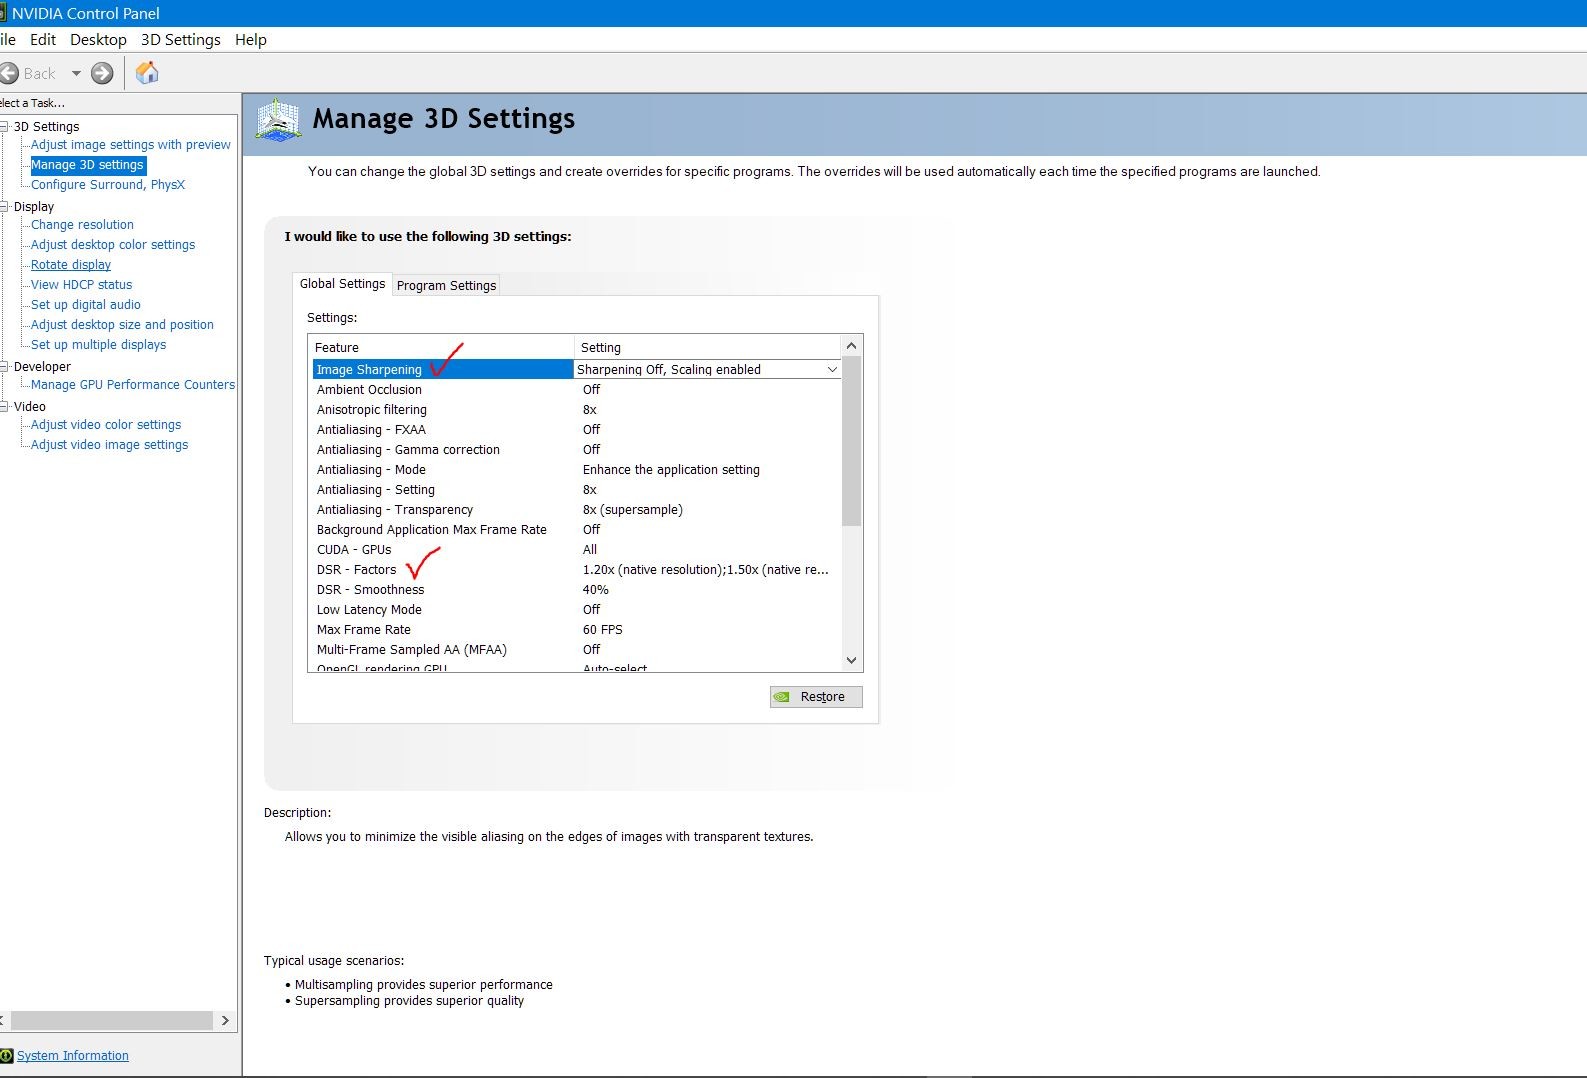Open Adjust image settings with preview
1587x1078 pixels.
pos(130,145)
